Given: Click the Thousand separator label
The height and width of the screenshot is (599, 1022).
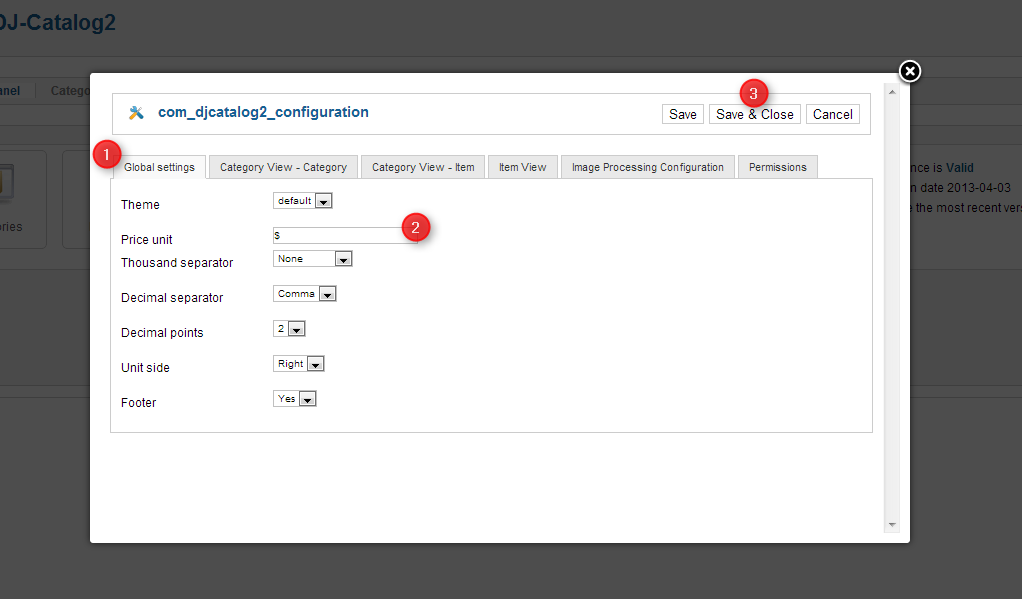Looking at the screenshot, I should pos(177,263).
